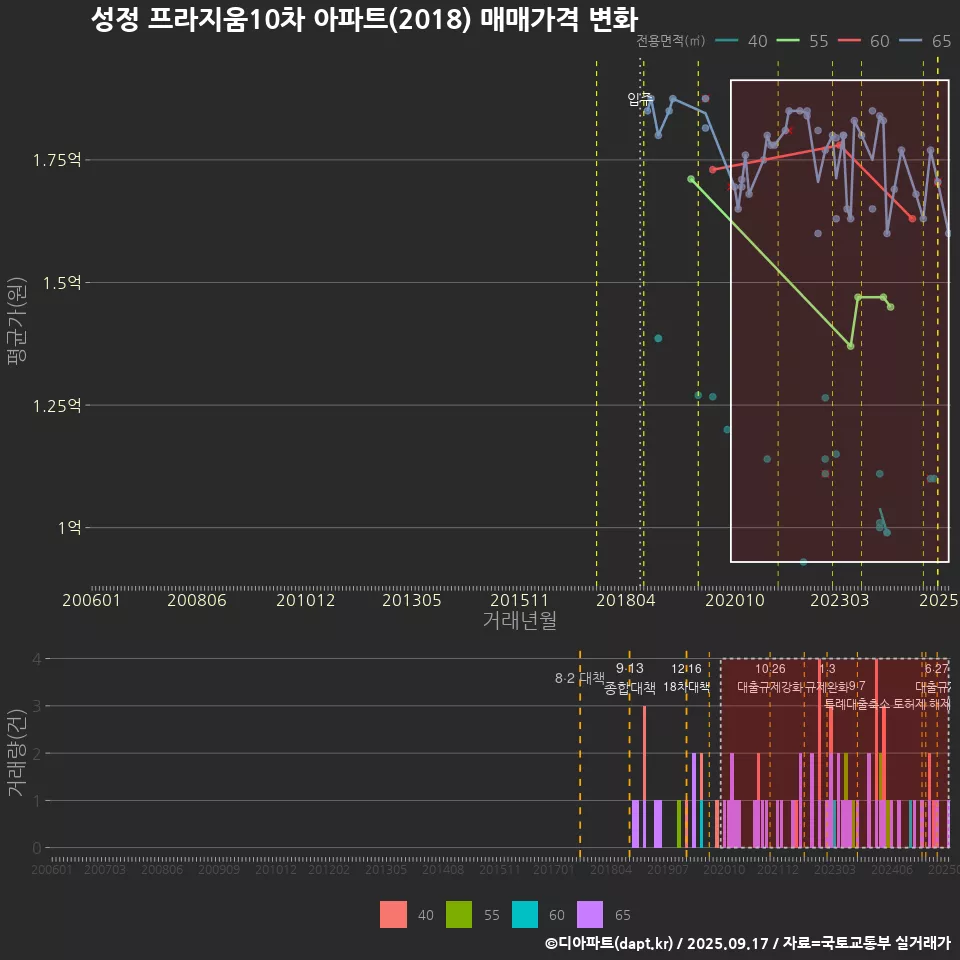Click the lowest point of the green 55 line
The image size is (960, 960).
(x=850, y=346)
